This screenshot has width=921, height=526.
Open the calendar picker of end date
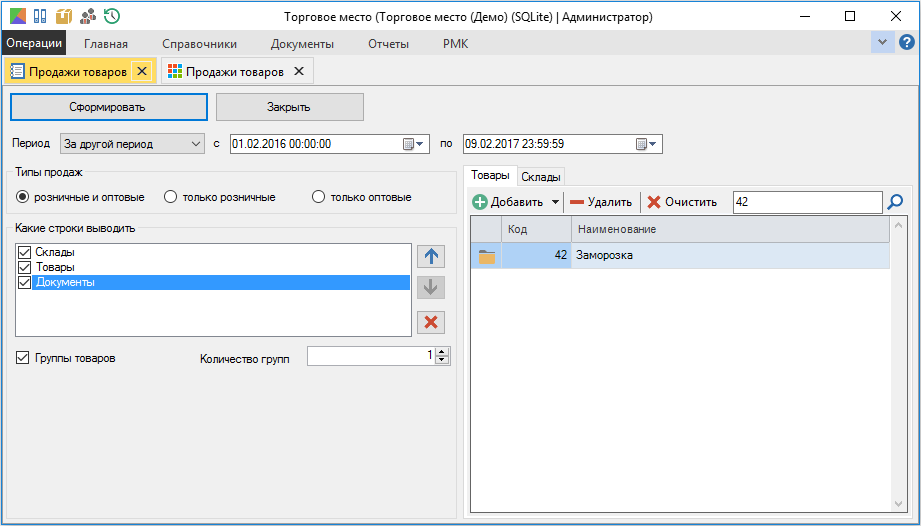point(646,144)
